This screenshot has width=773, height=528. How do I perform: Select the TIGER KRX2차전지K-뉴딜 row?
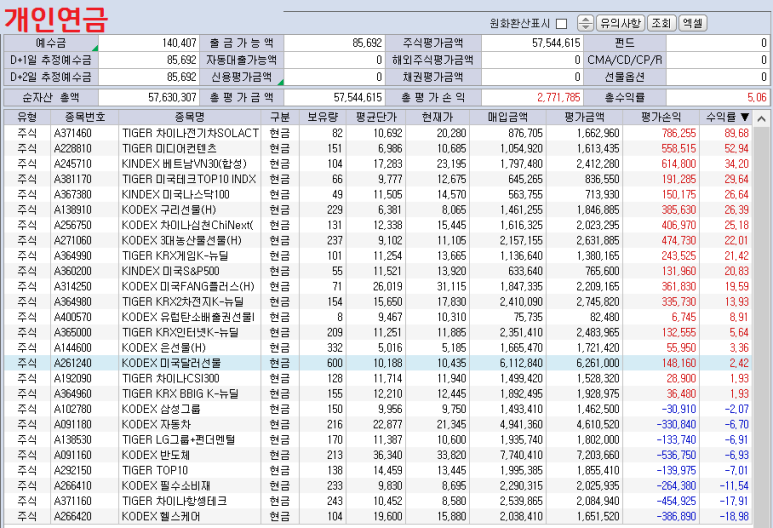379,302
